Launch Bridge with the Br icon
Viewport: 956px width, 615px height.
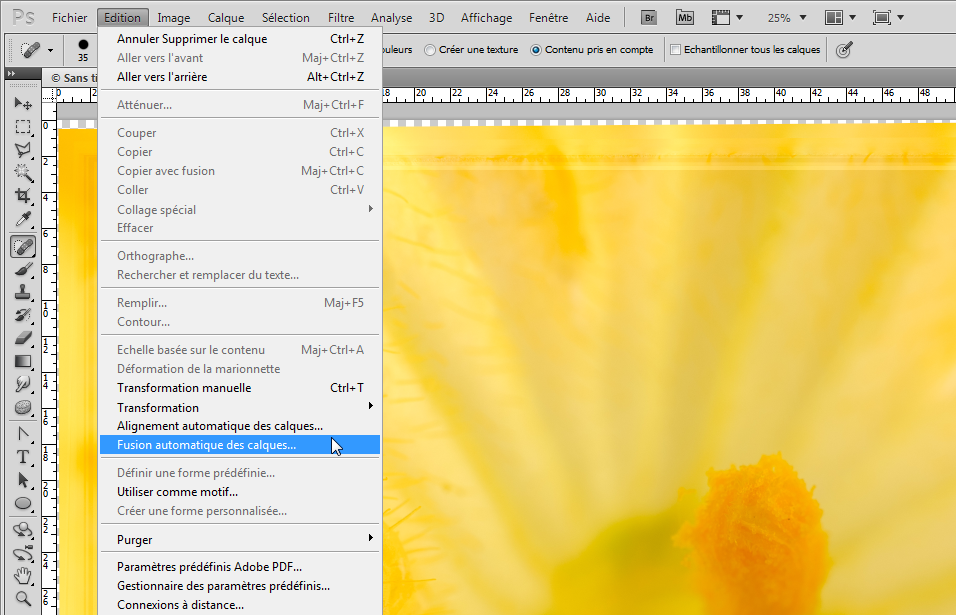tap(649, 18)
